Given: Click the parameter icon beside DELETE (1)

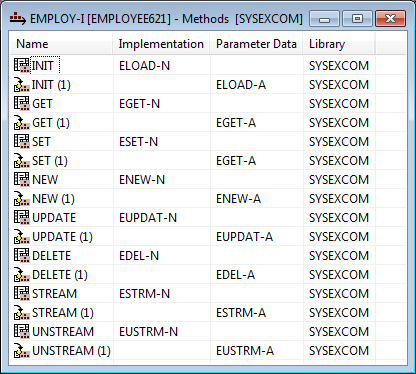Looking at the screenshot, I should coord(22,275).
